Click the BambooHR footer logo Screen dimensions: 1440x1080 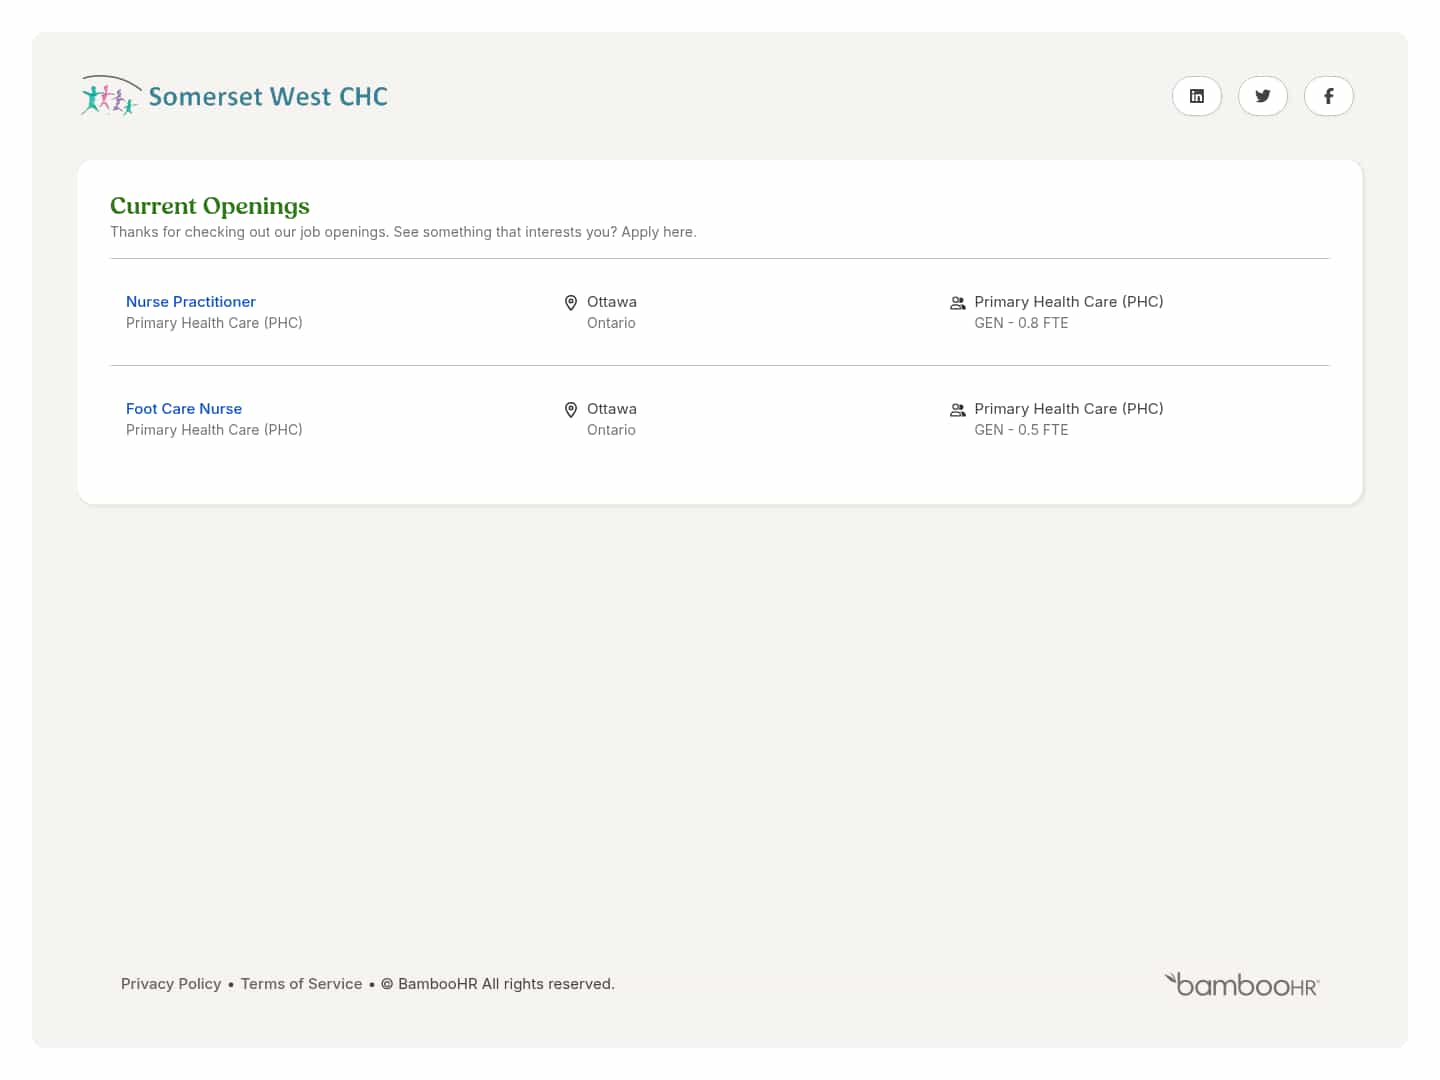click(x=1241, y=984)
